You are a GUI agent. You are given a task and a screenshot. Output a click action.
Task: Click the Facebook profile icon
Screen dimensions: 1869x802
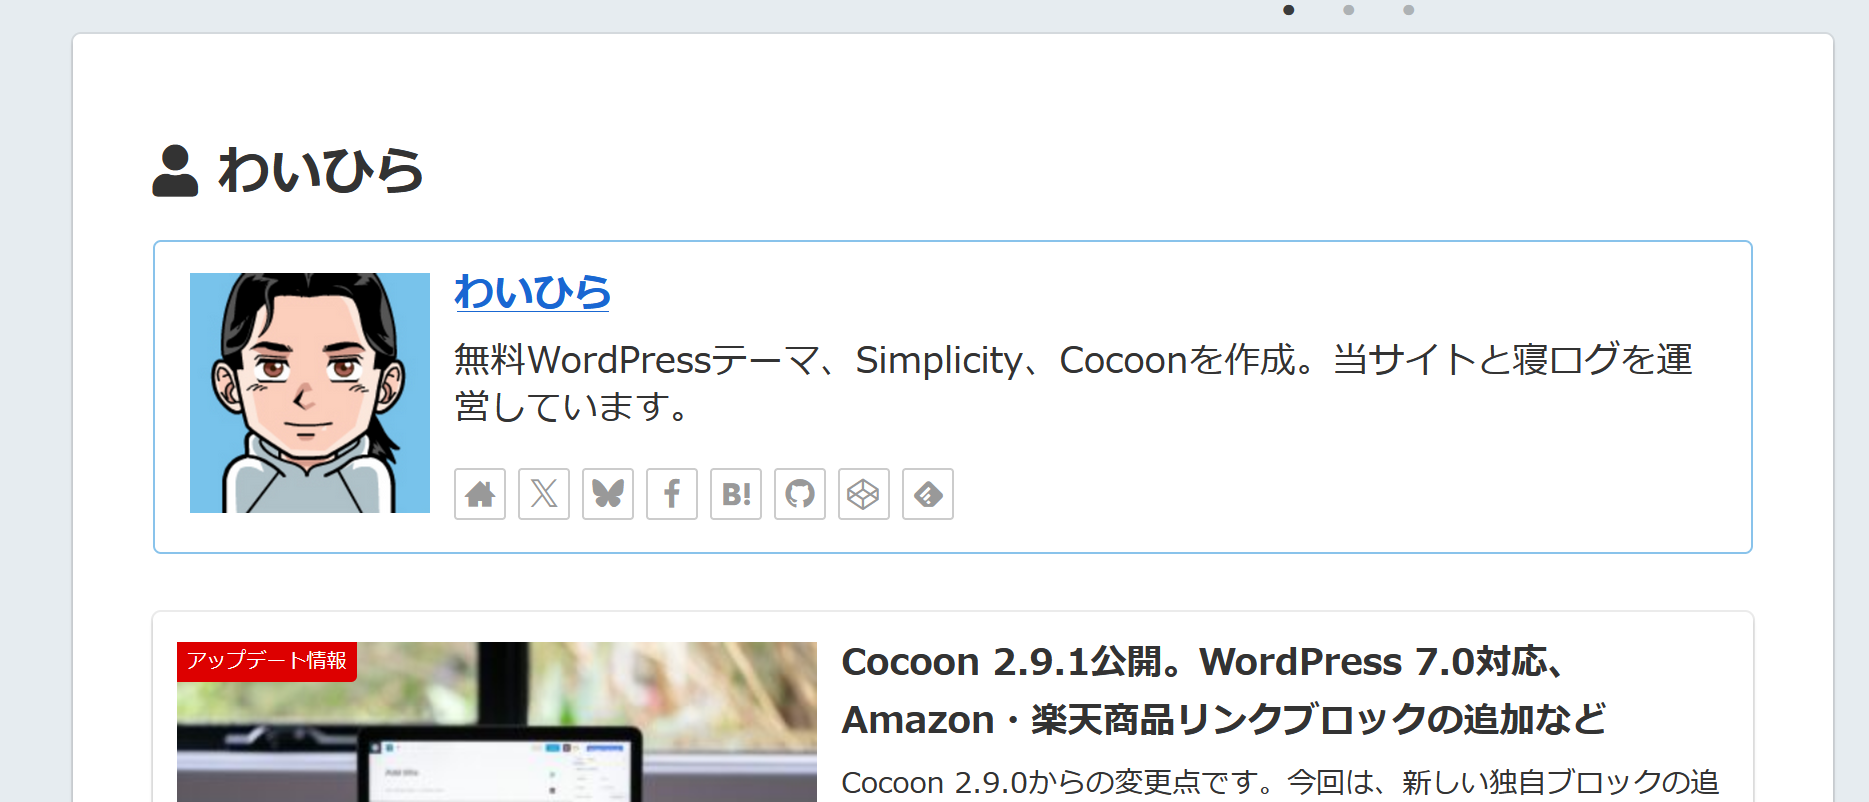pyautogui.click(x=672, y=494)
